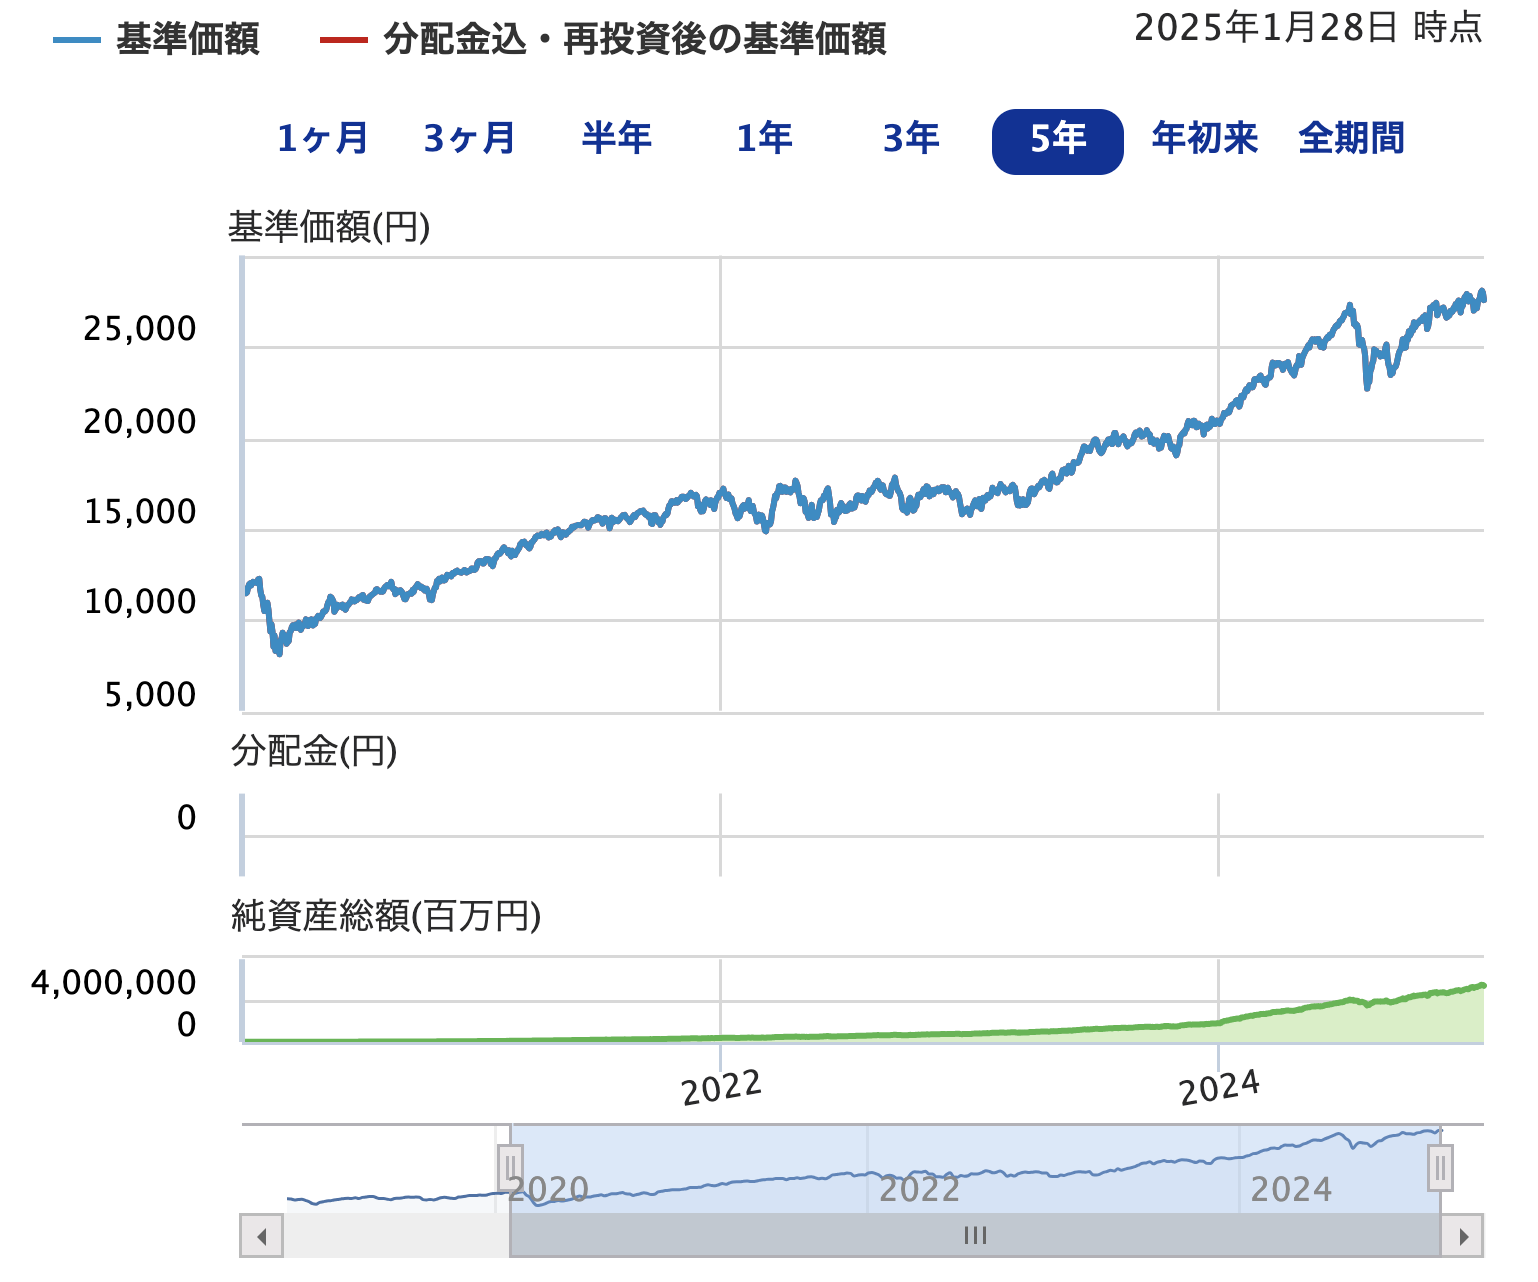
Task: Click the navigator scrollbar thumb grip
Action: coord(975,1236)
